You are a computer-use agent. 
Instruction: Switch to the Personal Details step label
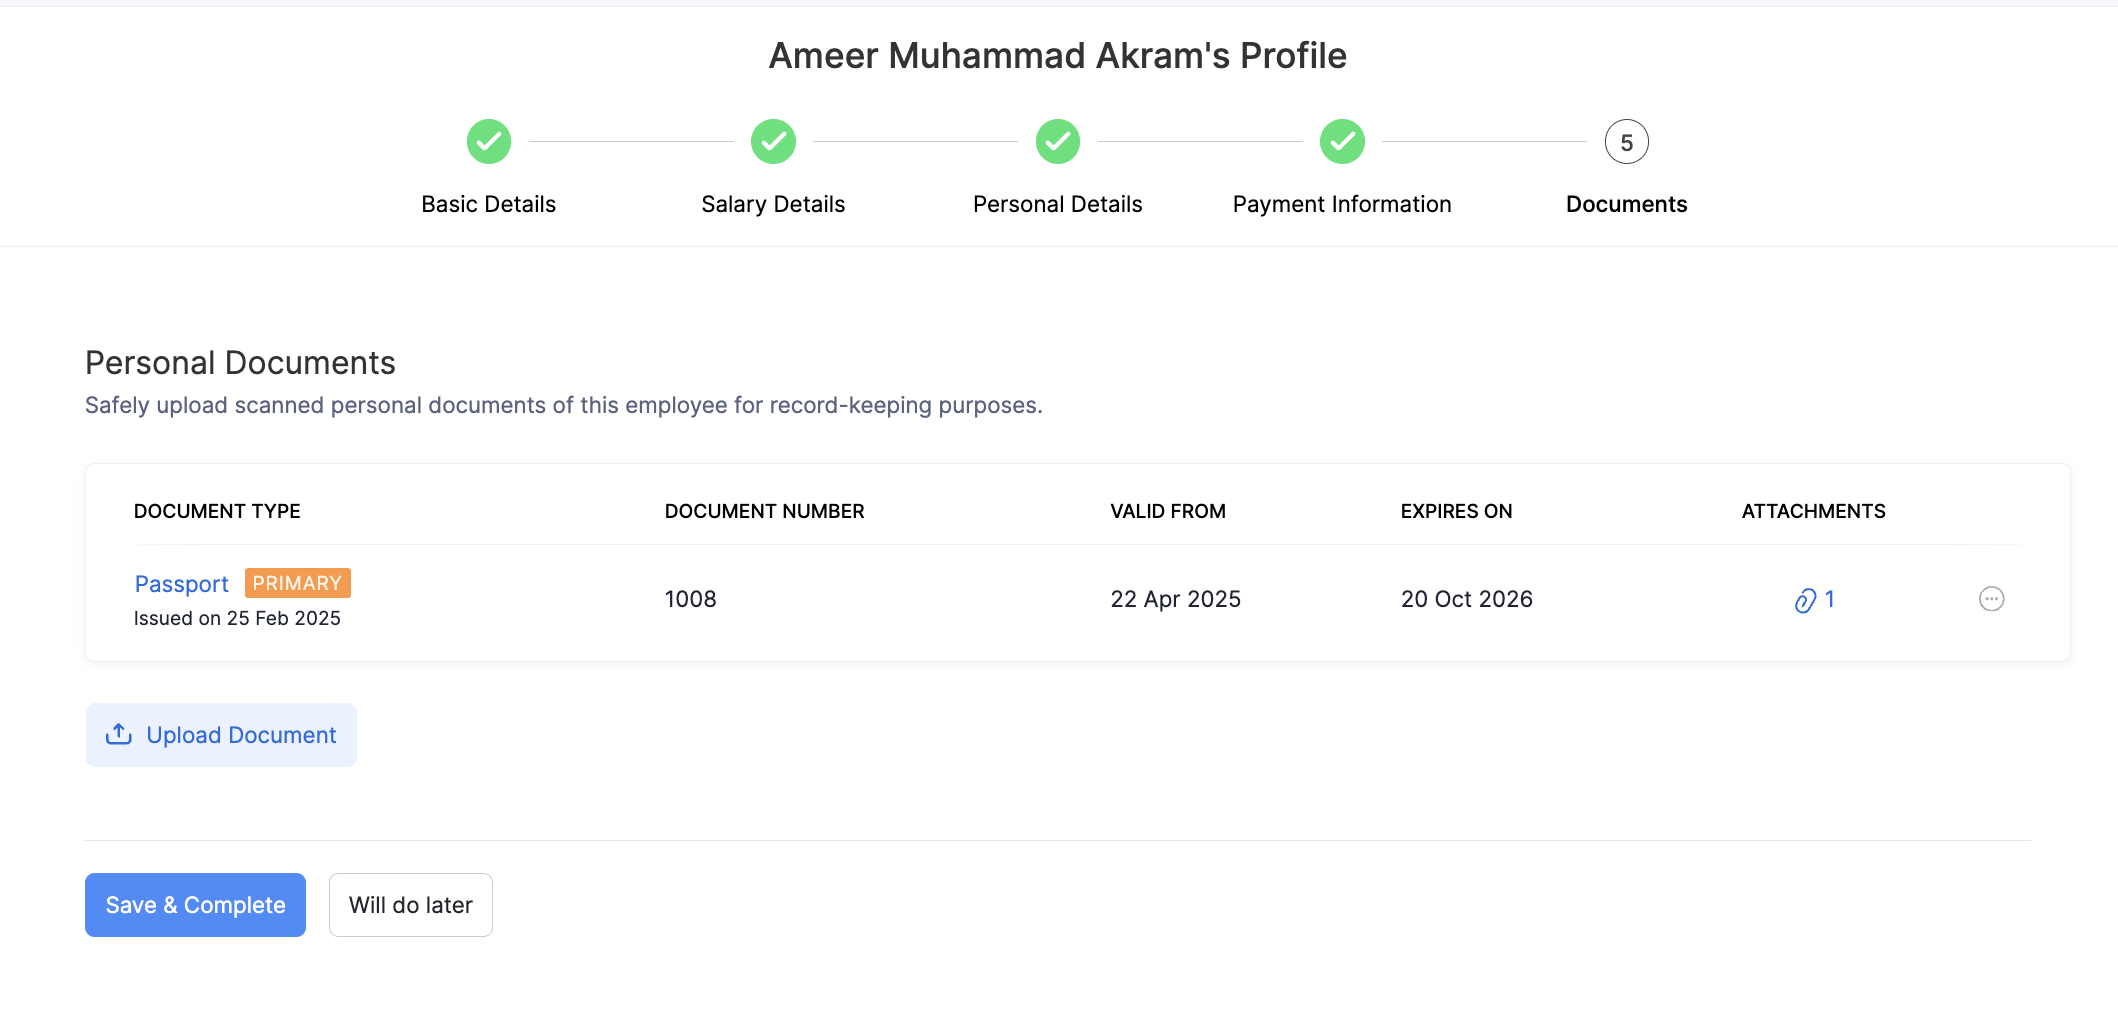[1057, 204]
